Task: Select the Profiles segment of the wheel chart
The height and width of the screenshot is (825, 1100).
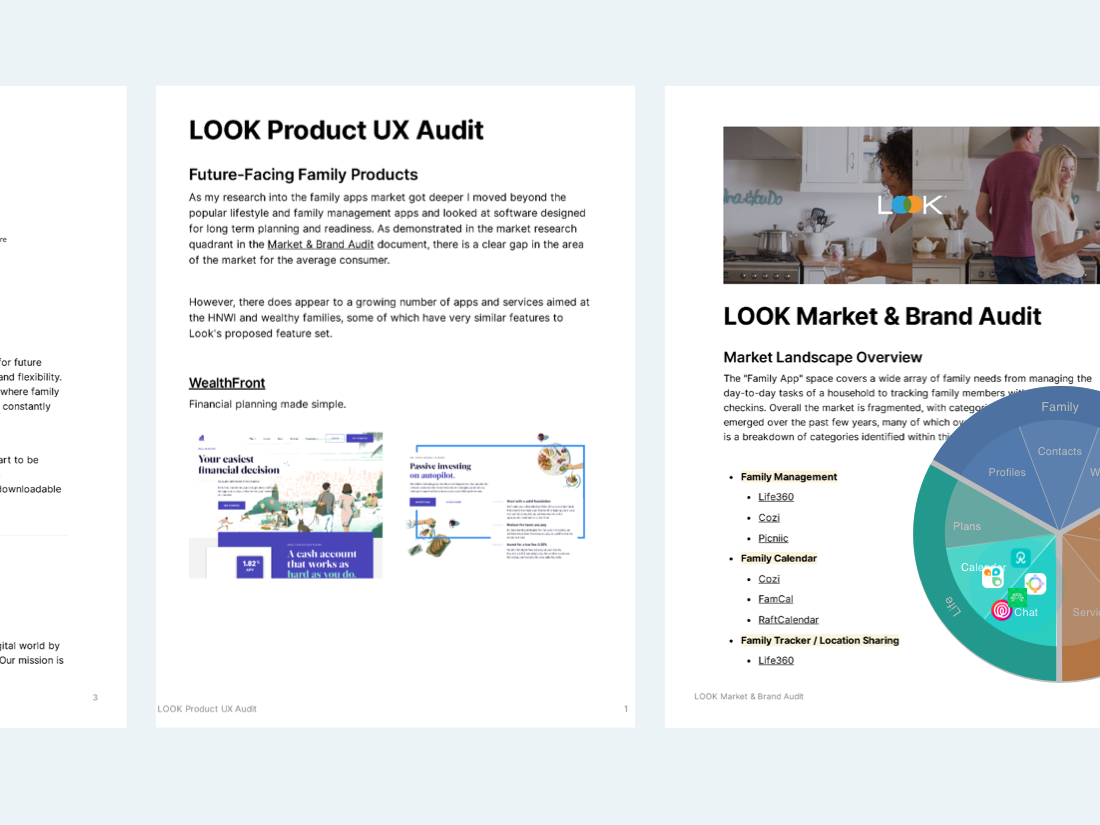Action: click(1007, 472)
